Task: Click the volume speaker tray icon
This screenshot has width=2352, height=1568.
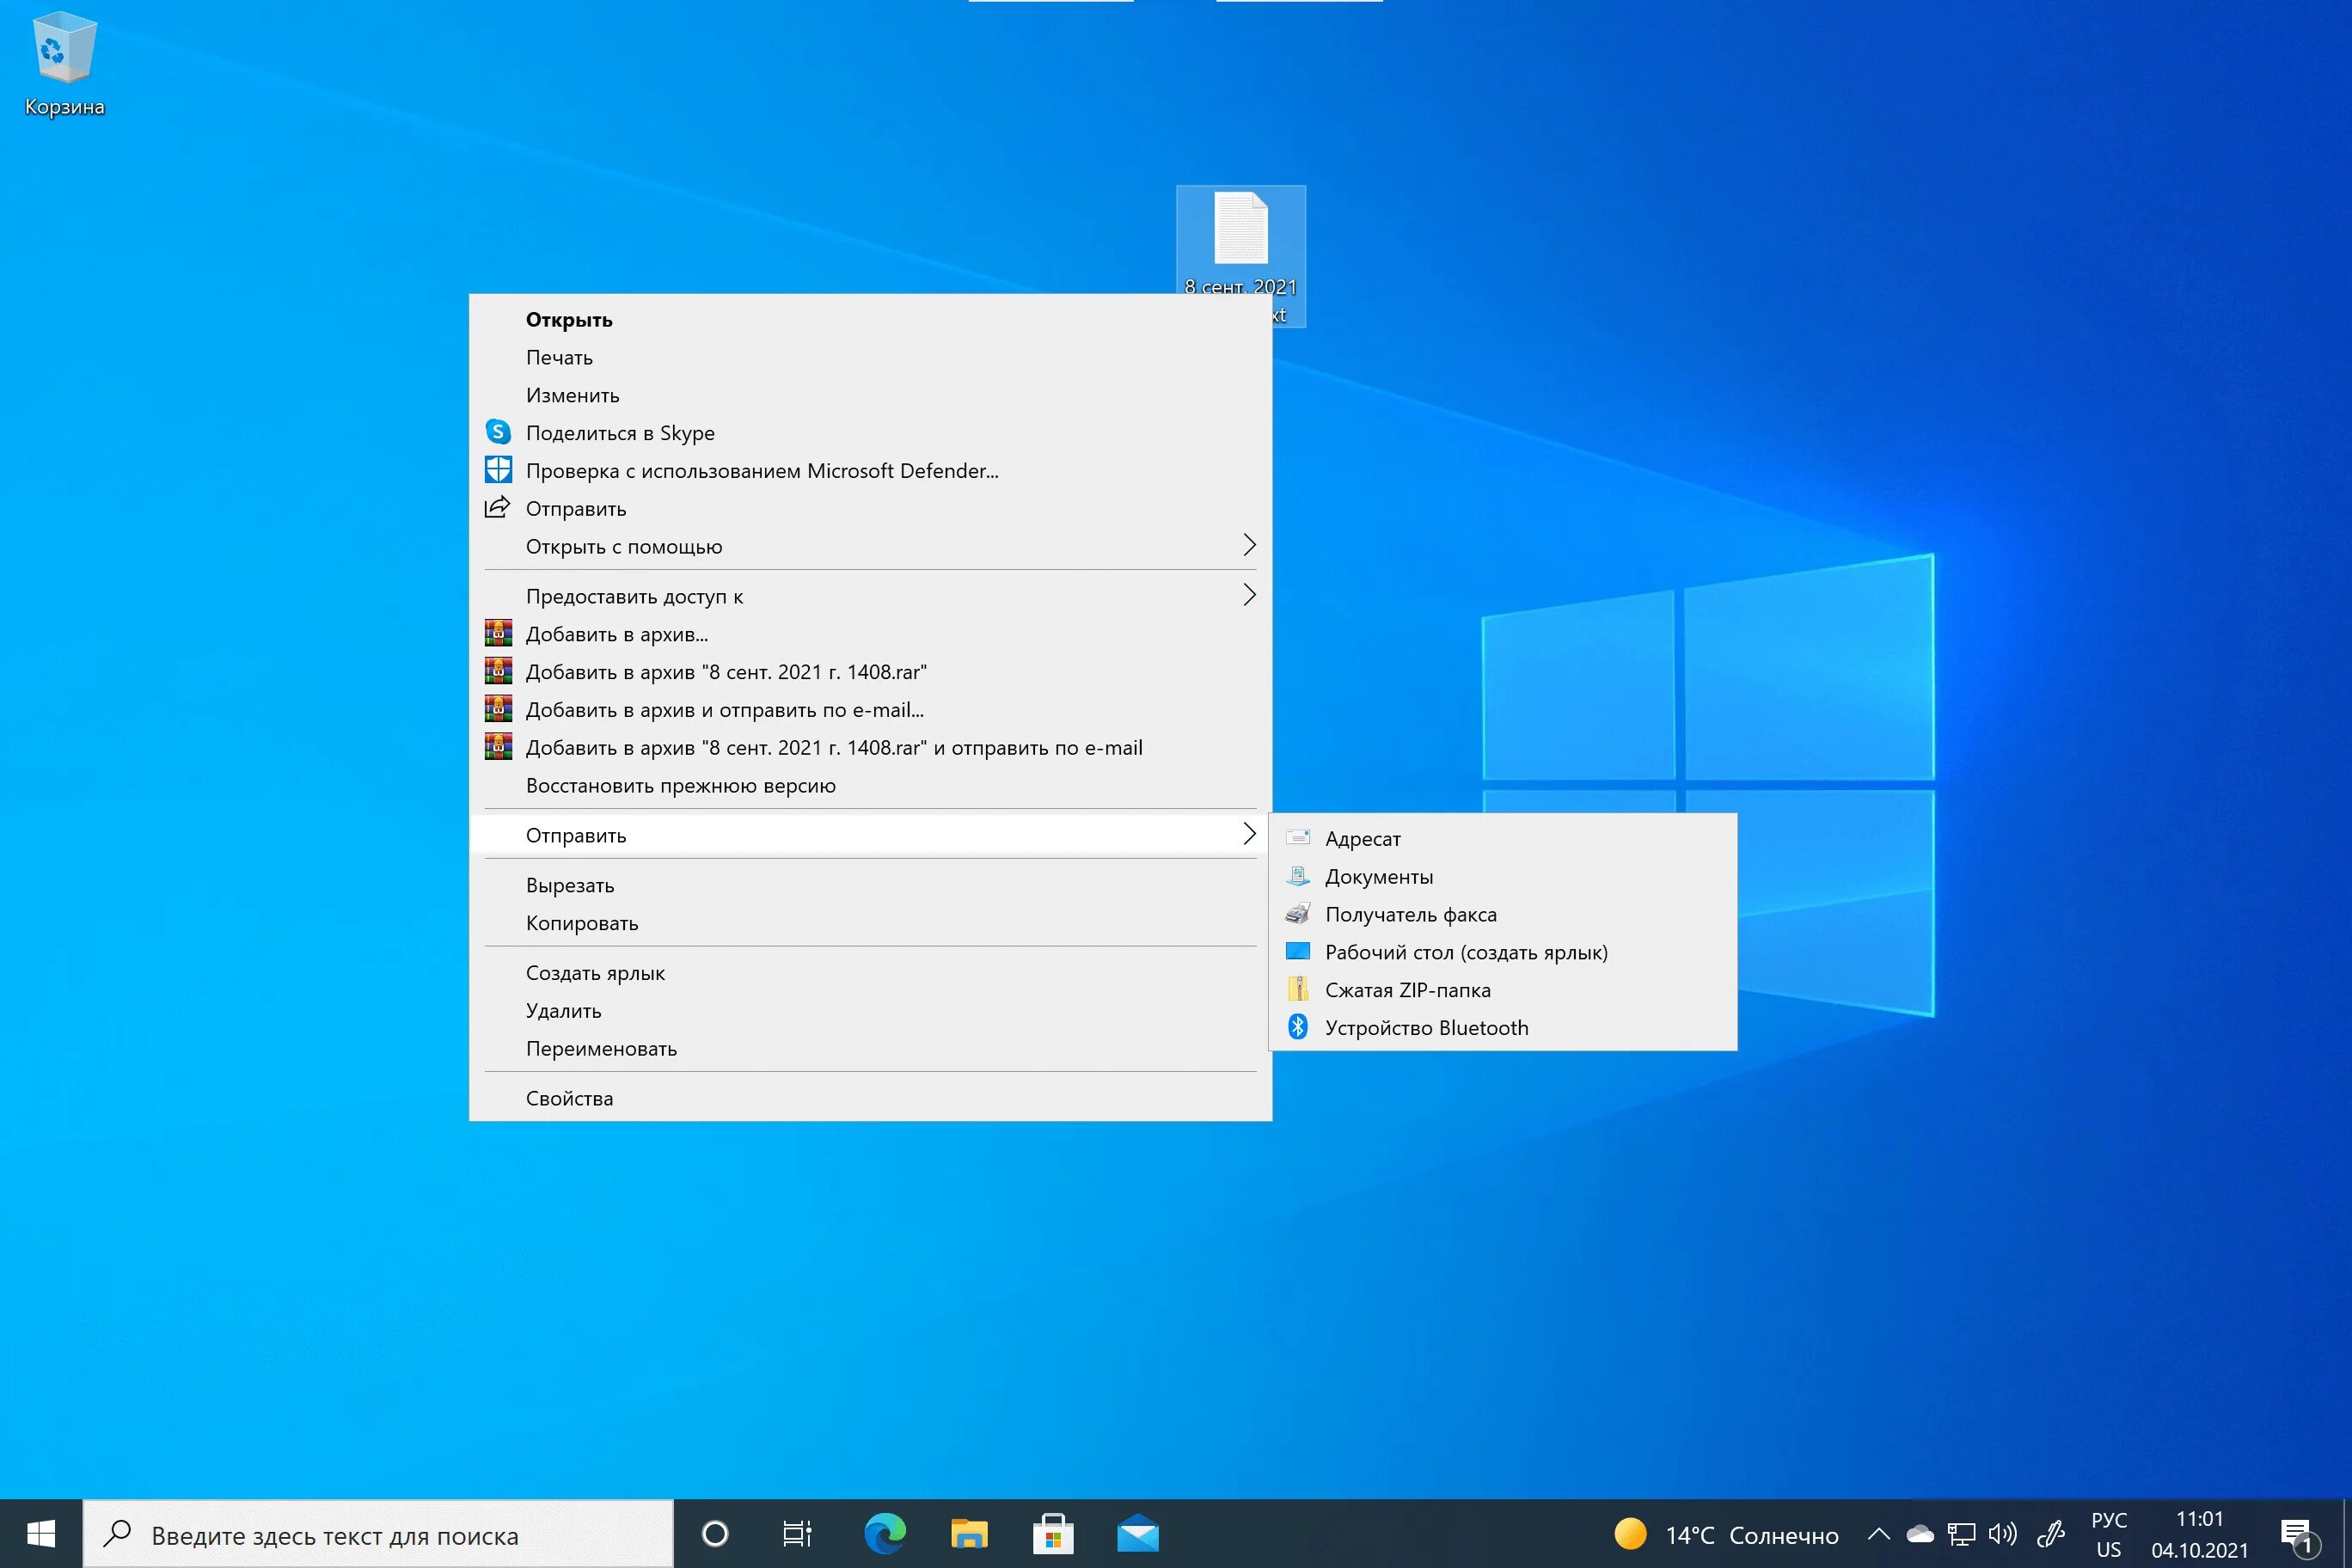Action: 2002,1534
